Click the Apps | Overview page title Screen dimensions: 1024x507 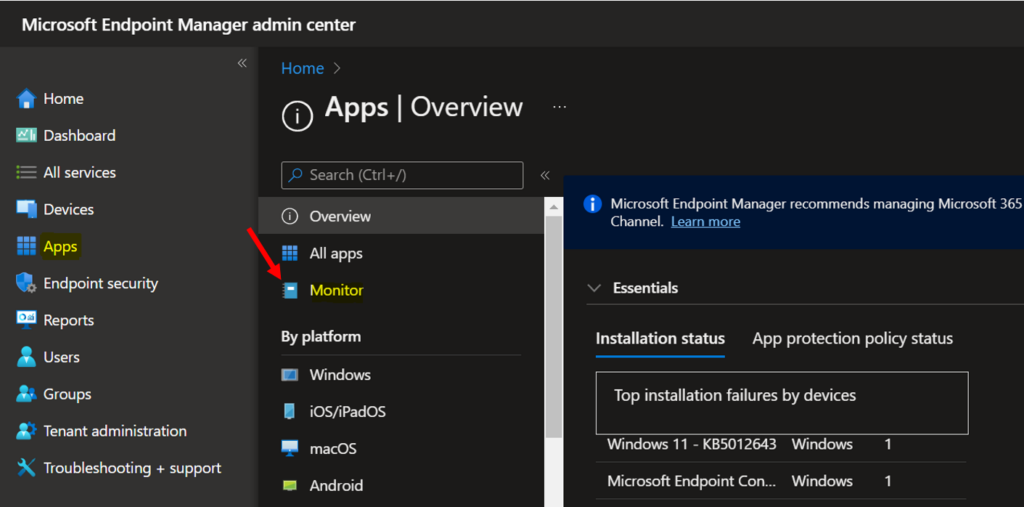[424, 106]
